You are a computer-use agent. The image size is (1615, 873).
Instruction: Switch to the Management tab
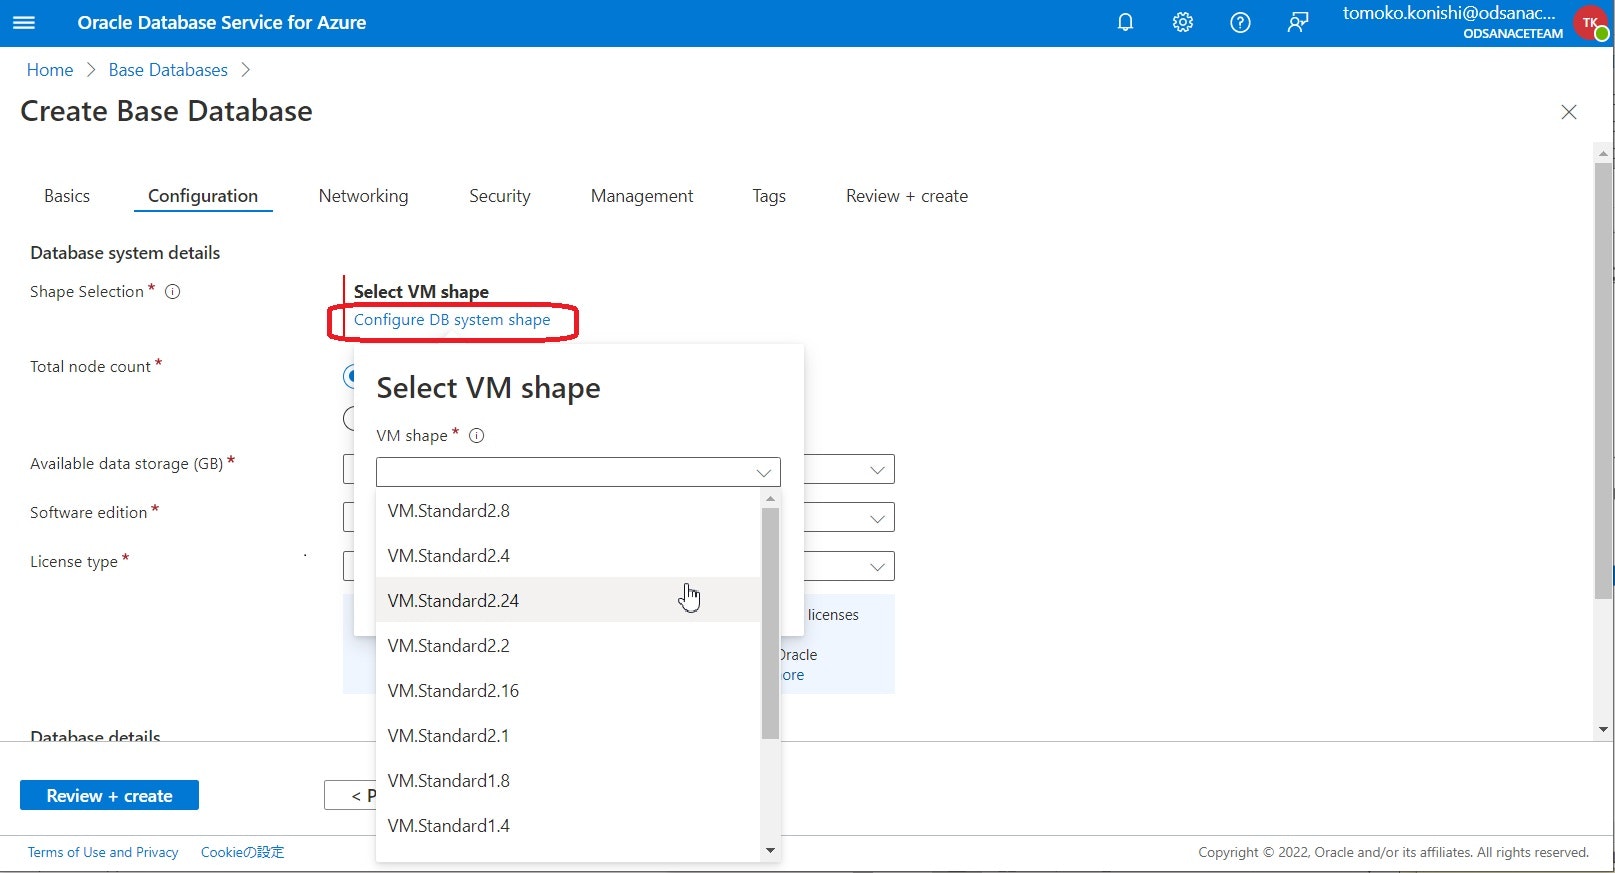click(x=642, y=196)
